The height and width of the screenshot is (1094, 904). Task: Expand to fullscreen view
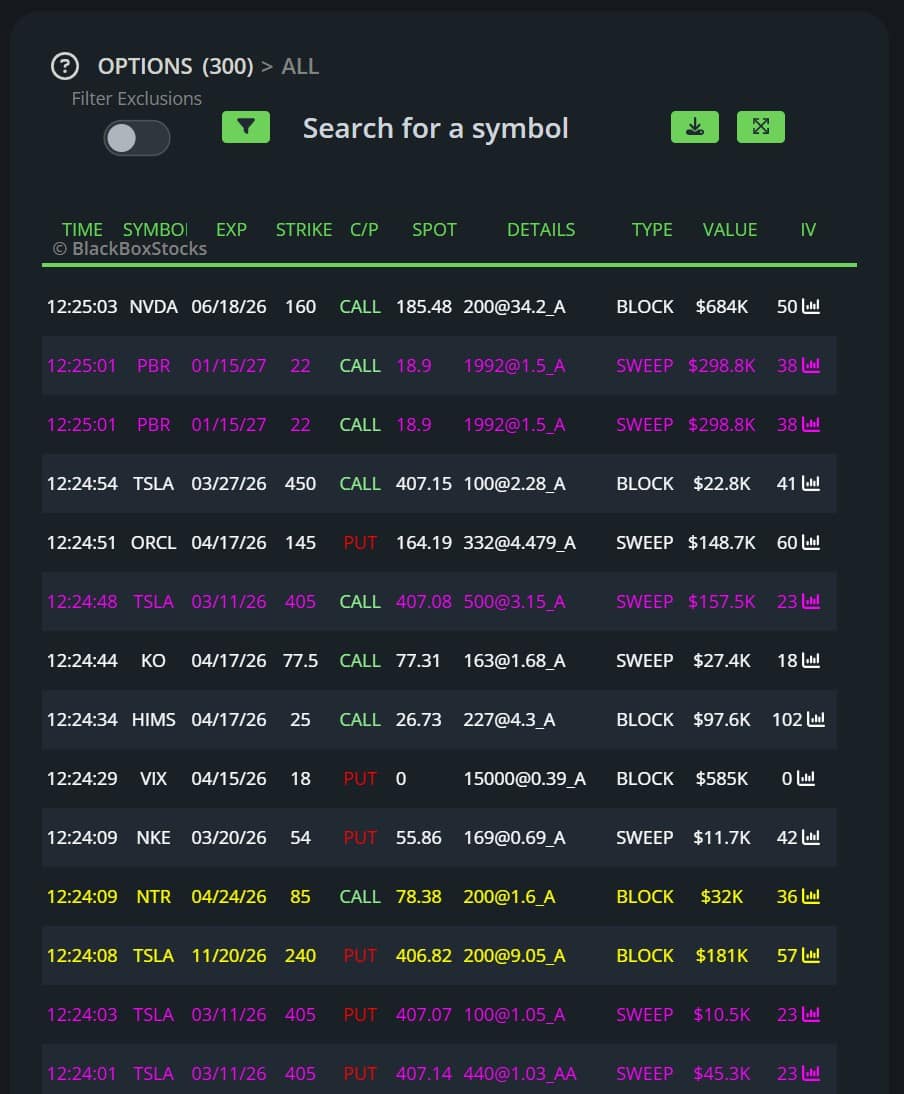click(760, 128)
